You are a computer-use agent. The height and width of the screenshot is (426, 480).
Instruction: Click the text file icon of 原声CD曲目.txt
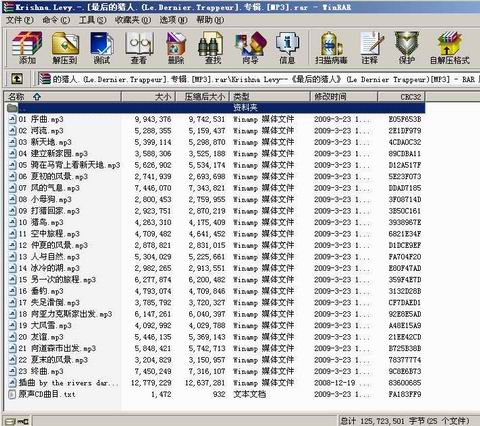12,394
